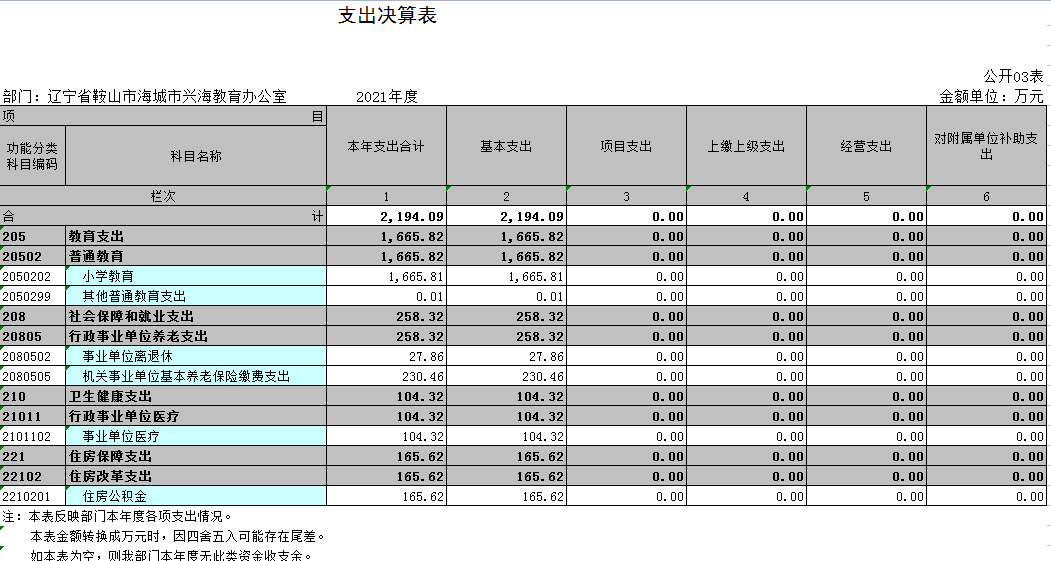1051x561 pixels.
Task: Select code cell 2080502
Action: [32, 357]
